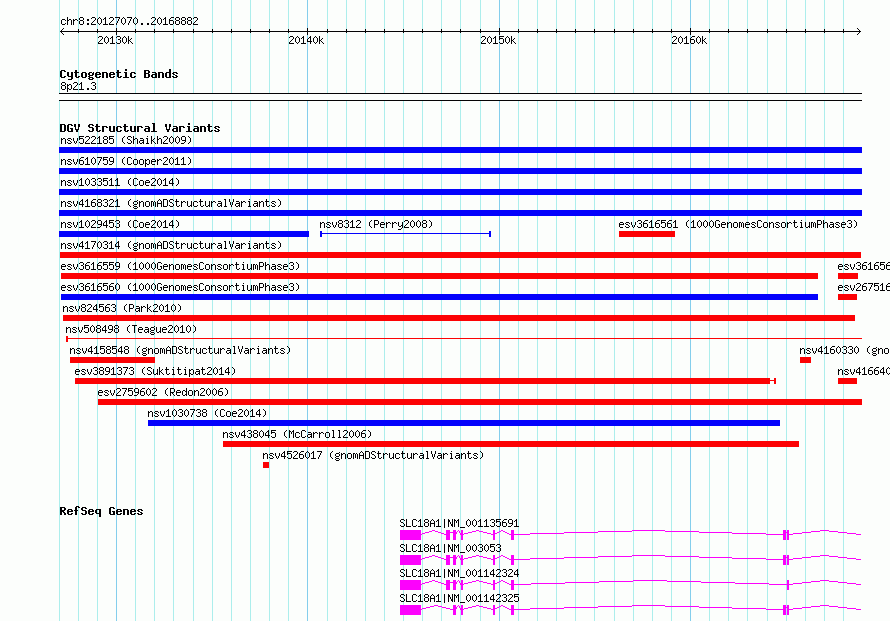890x621 pixels.
Task: Click the 20140k ruler tick label
Action: (307, 40)
